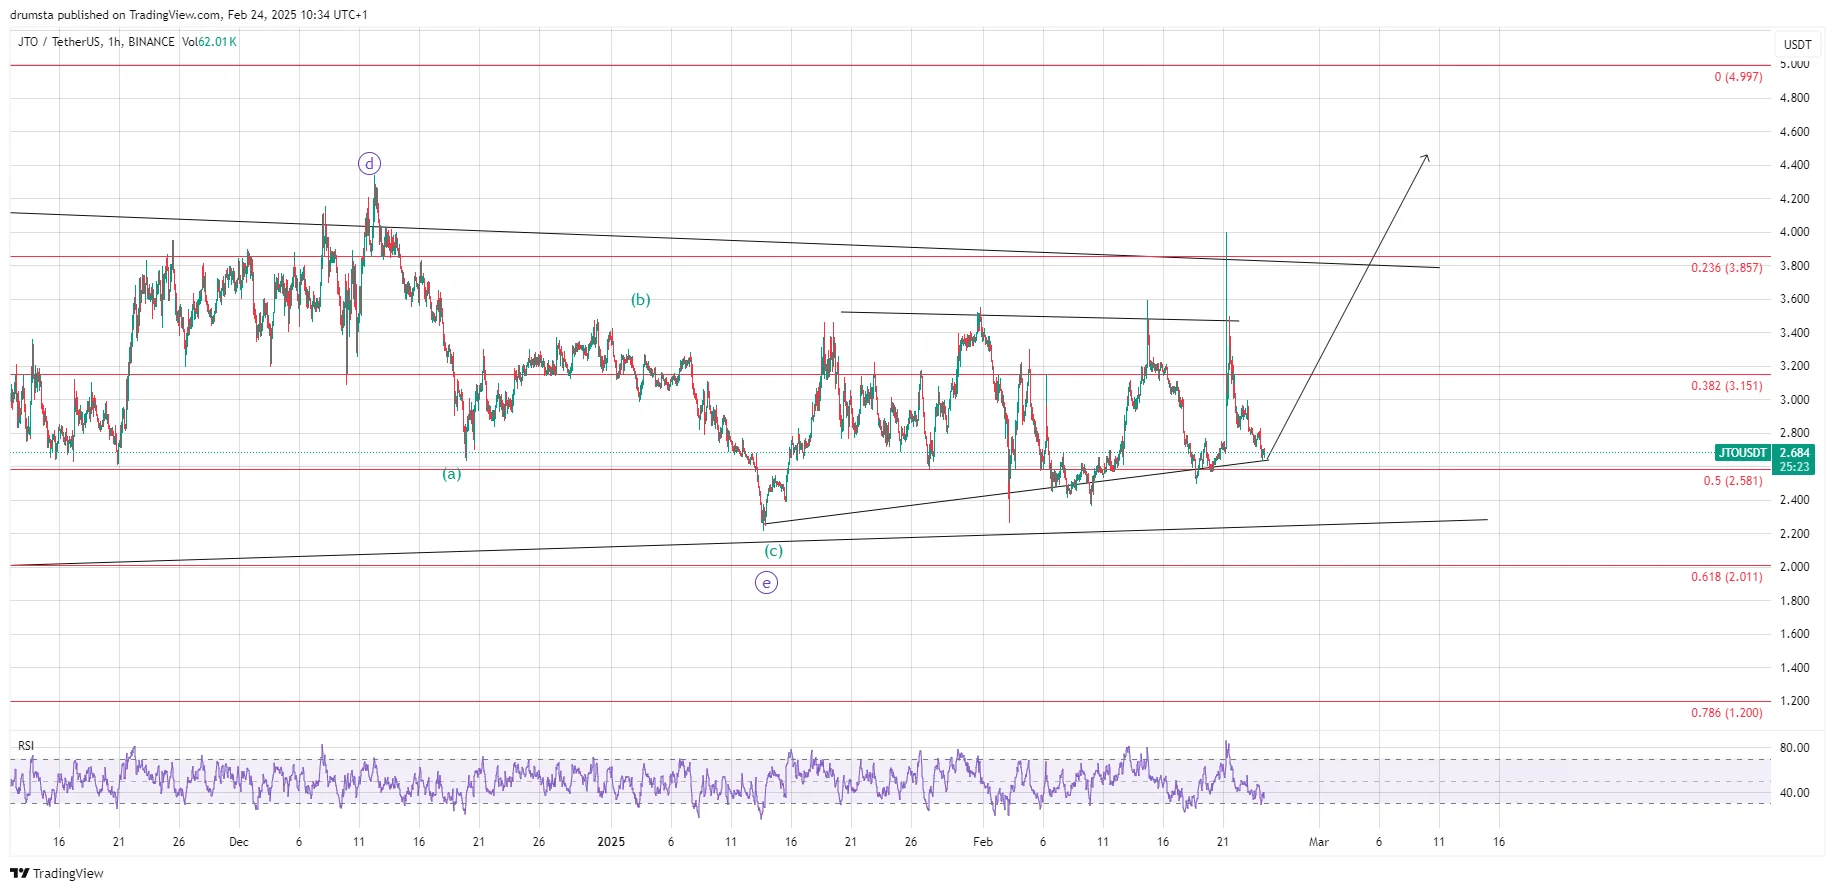The image size is (1835, 891).
Task: Click the Vol 62.01K volume label
Action: (x=209, y=42)
